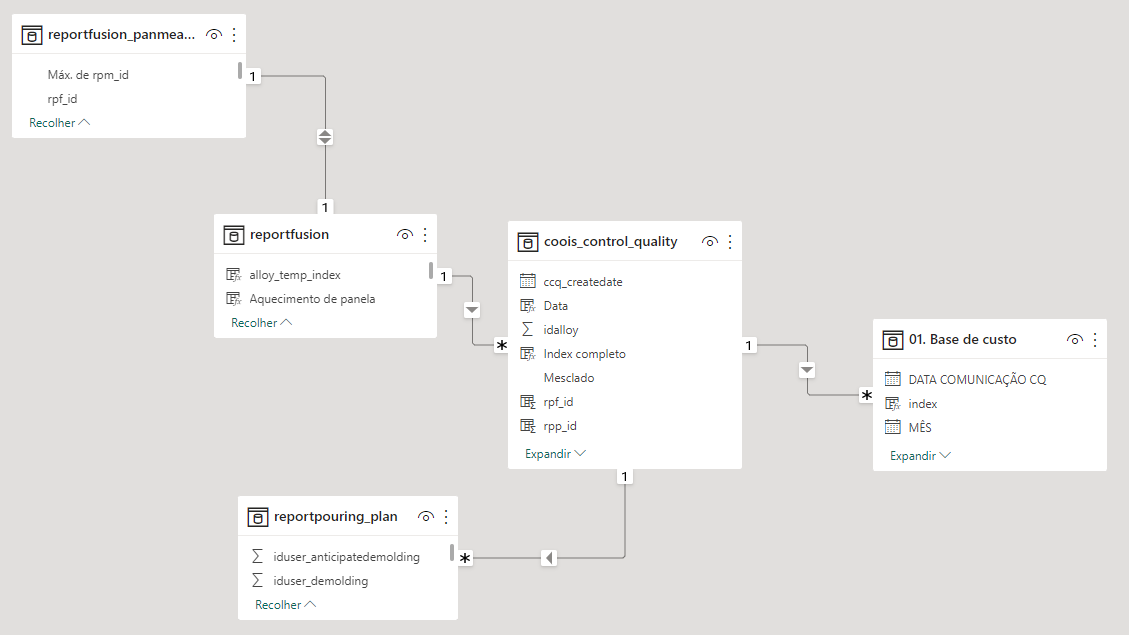
Task: Click the reportfusion_panmea table scrollbar
Action: (240, 71)
